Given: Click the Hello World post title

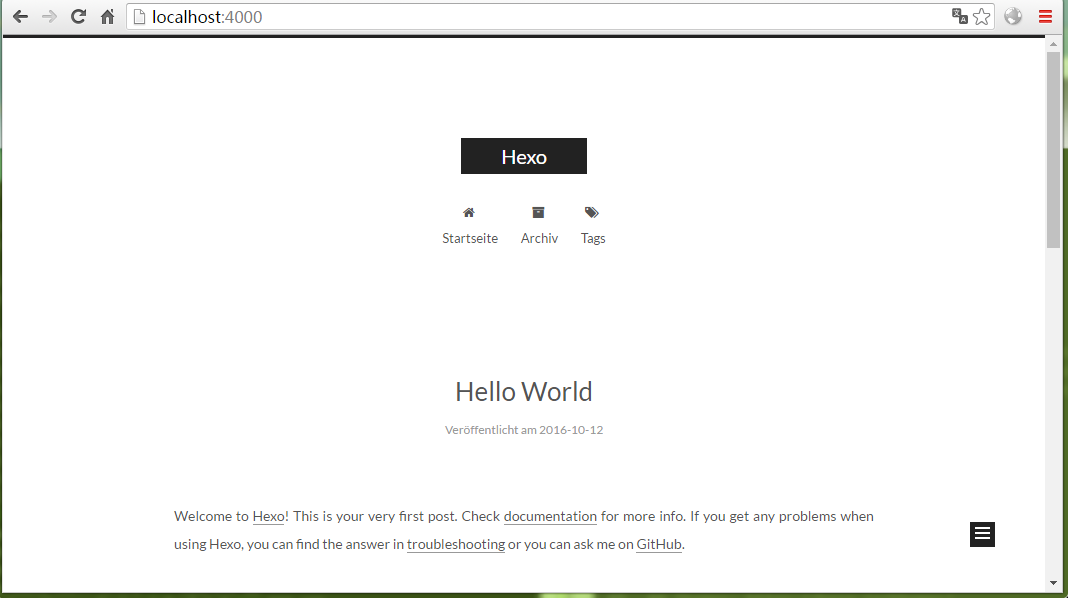Looking at the screenshot, I should [523, 391].
